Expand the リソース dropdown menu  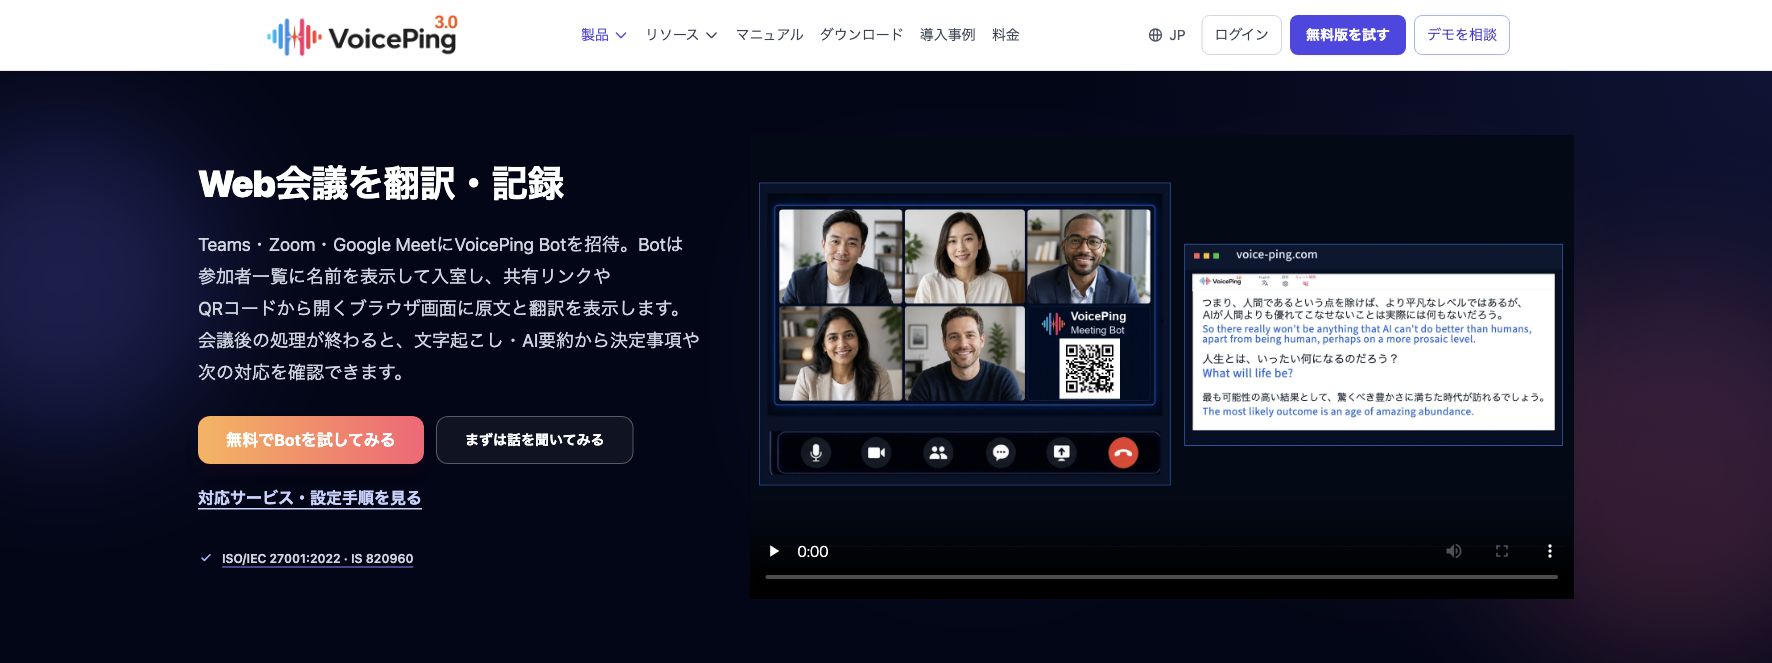[681, 35]
